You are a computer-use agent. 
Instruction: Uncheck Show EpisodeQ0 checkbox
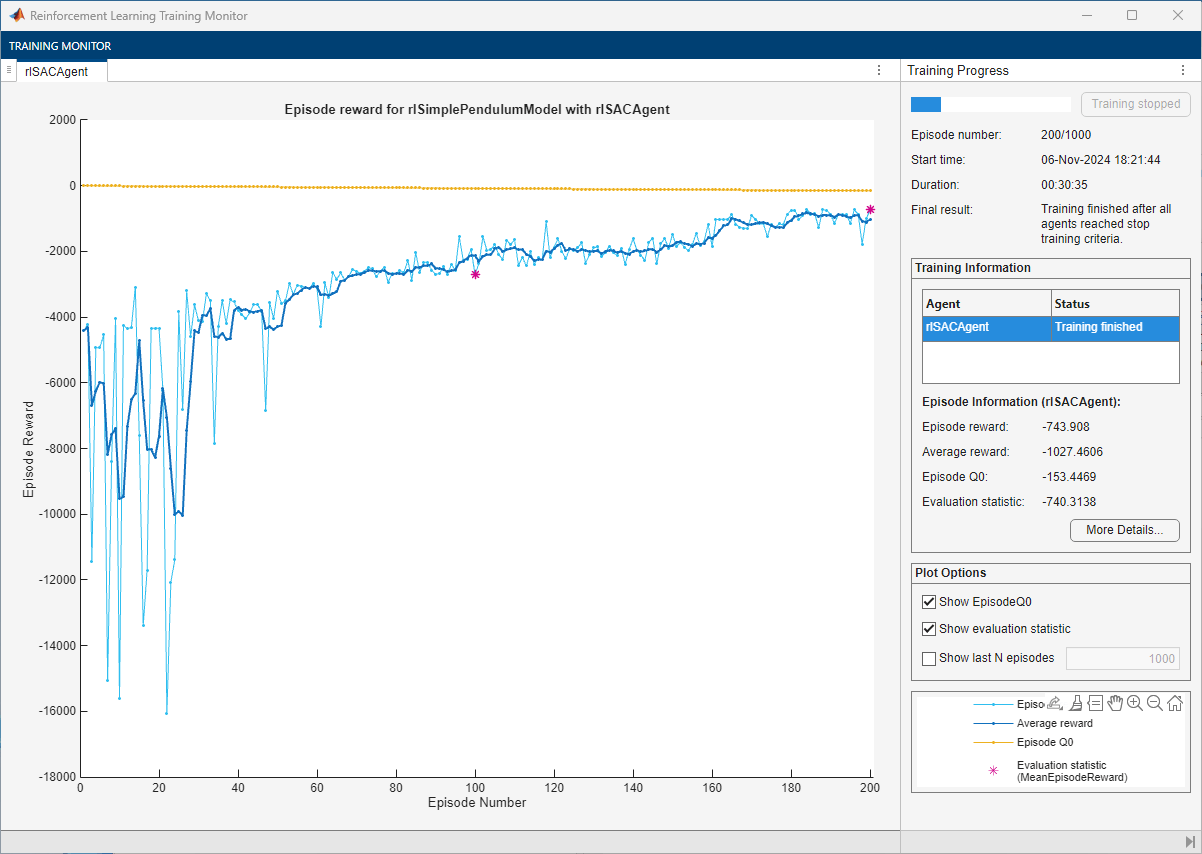[x=929, y=602]
